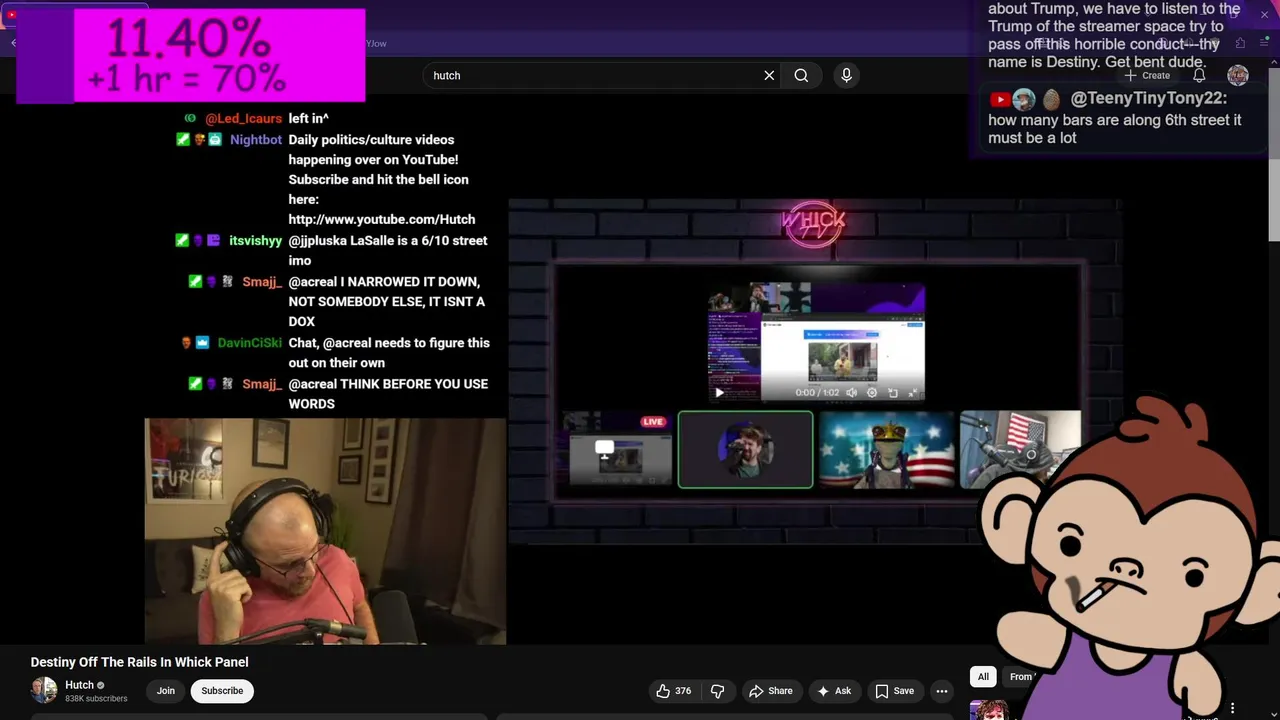The height and width of the screenshot is (720, 1280).
Task: Click the Nightbot username in chat
Action: tap(256, 140)
